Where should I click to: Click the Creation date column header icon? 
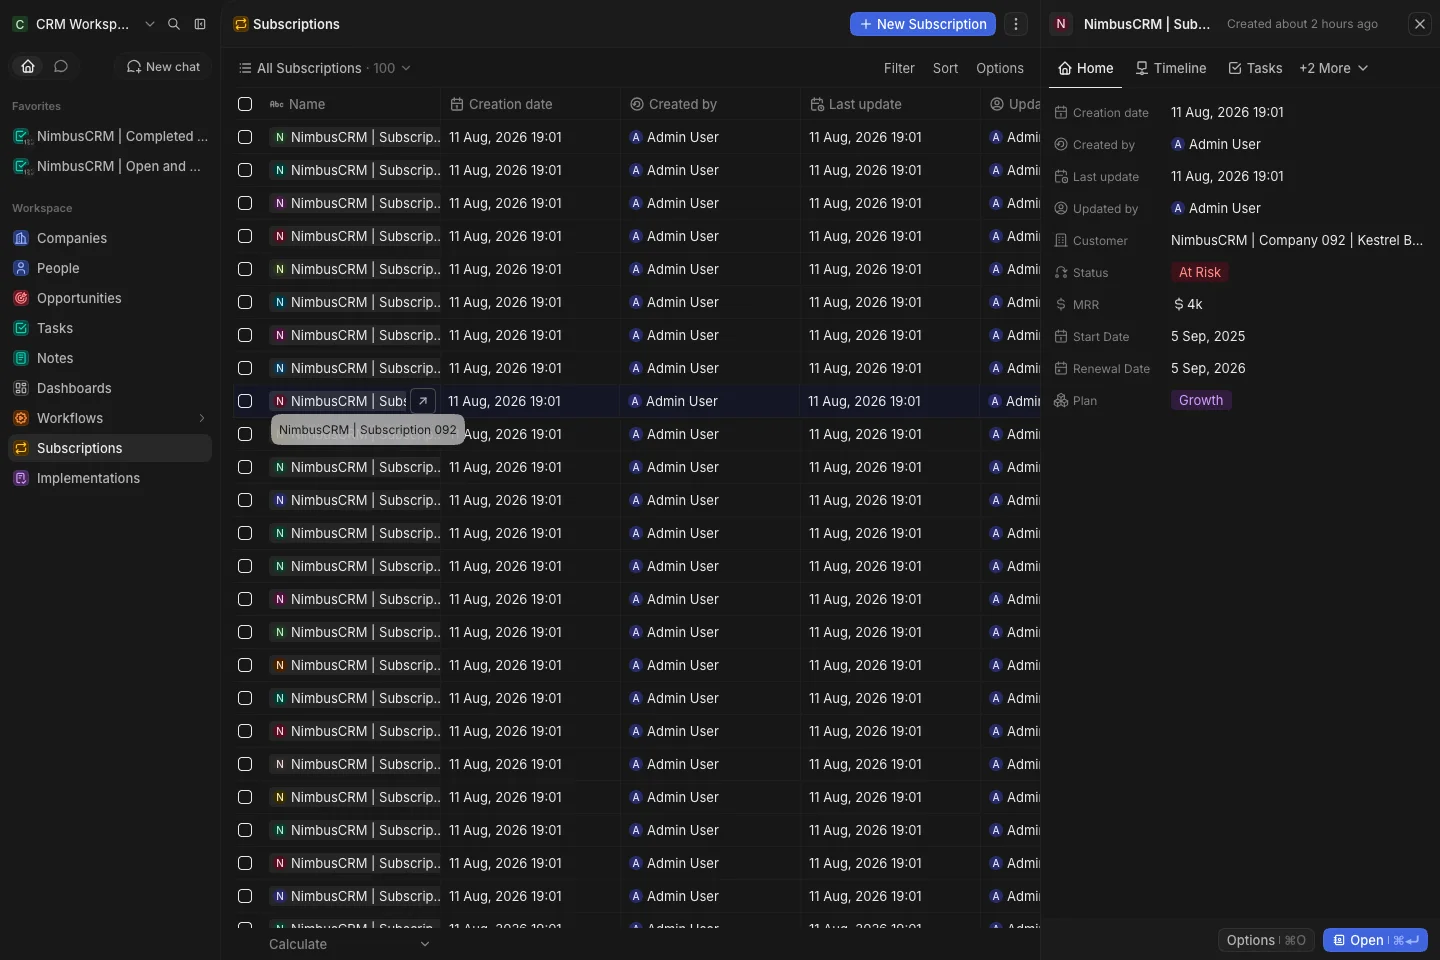coord(457,104)
